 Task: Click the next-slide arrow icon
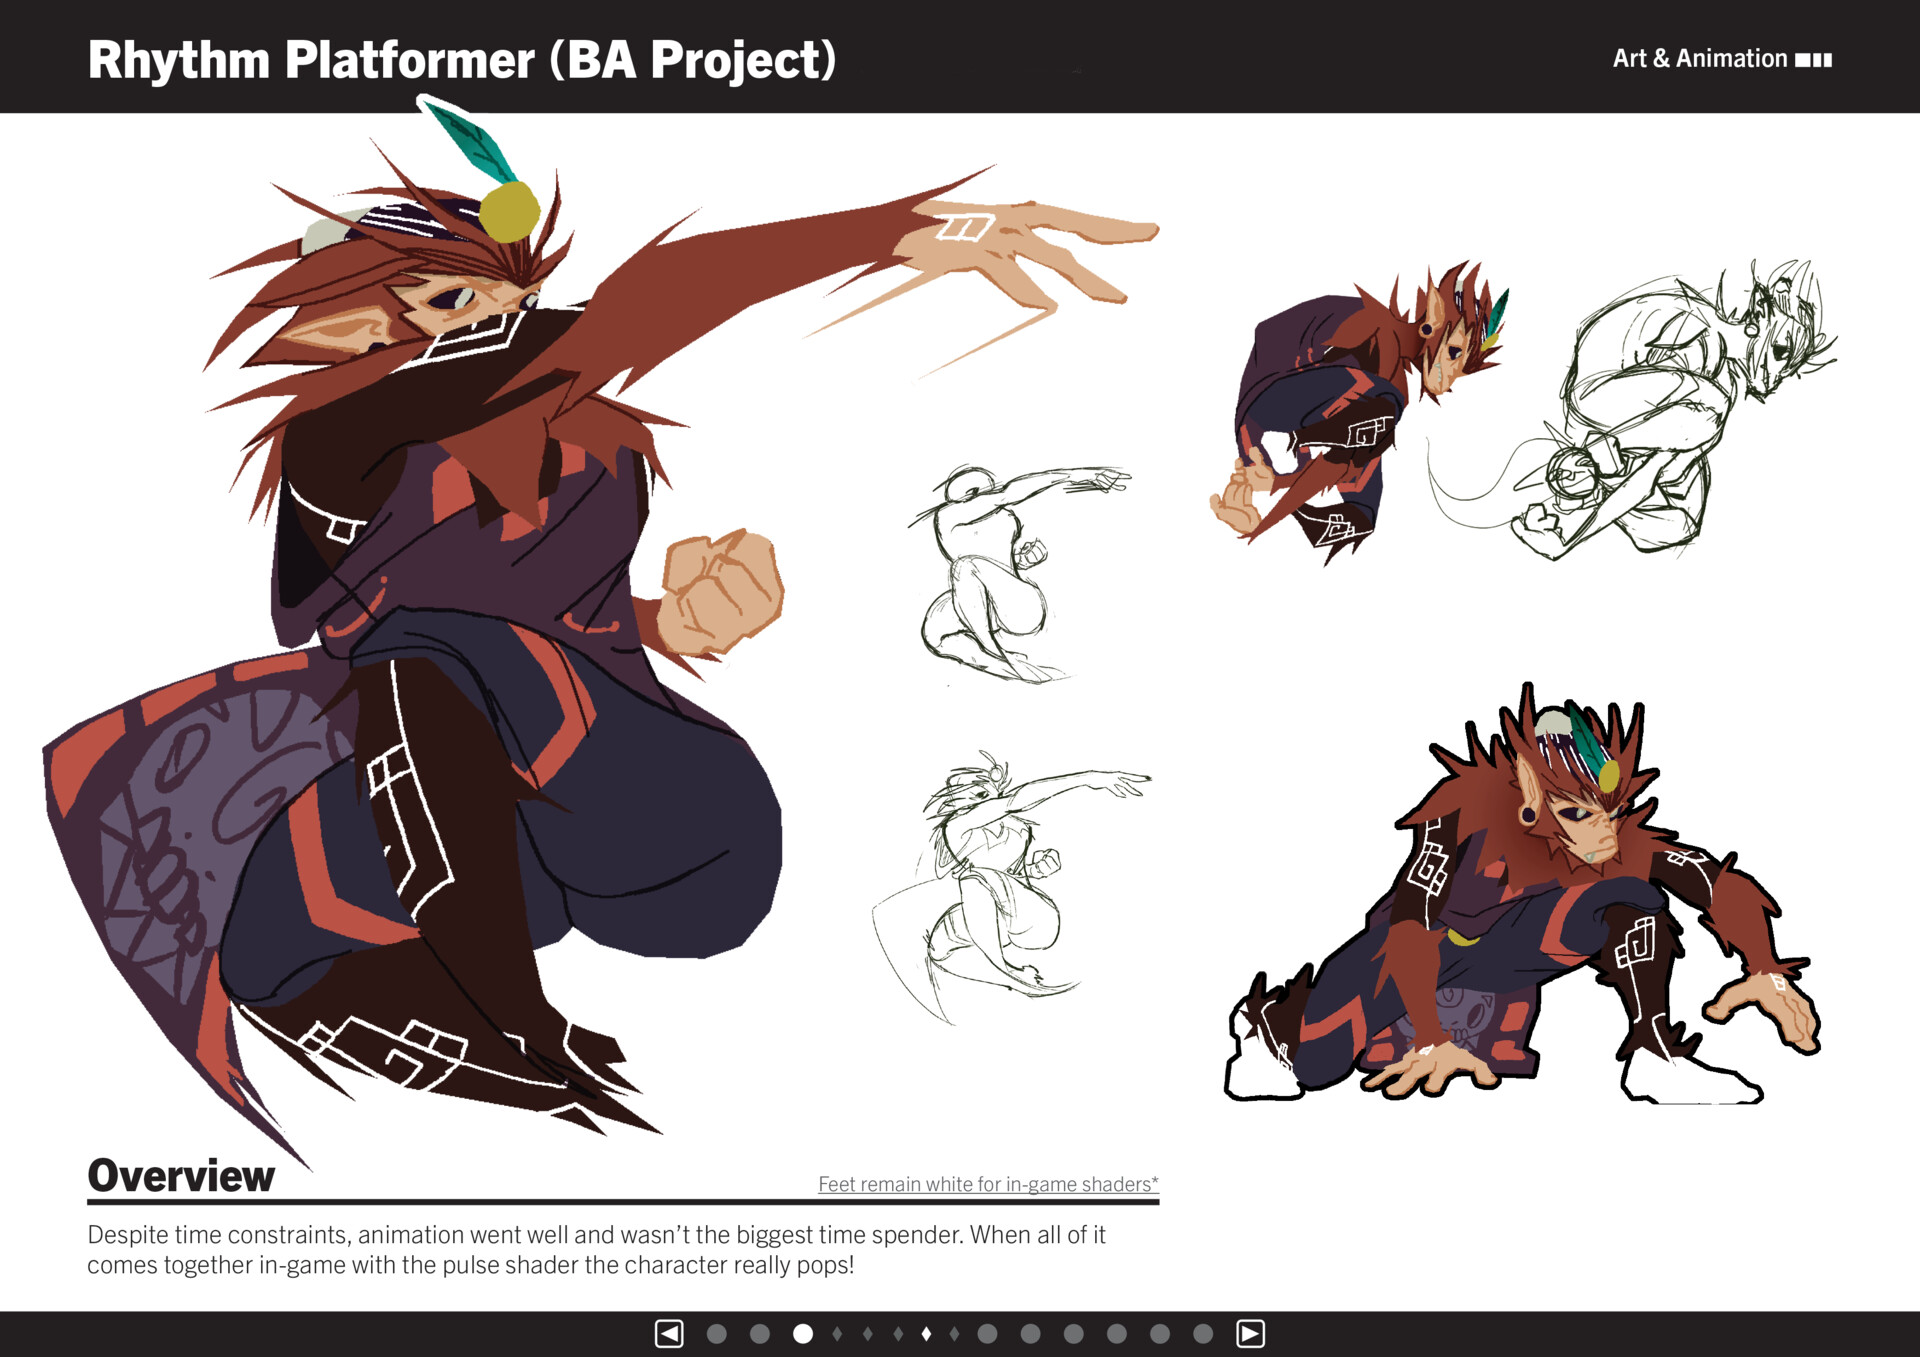click(1250, 1332)
